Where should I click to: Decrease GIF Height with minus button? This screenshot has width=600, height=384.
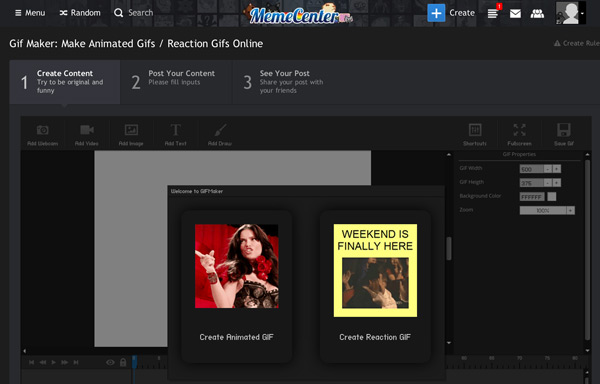(x=548, y=183)
